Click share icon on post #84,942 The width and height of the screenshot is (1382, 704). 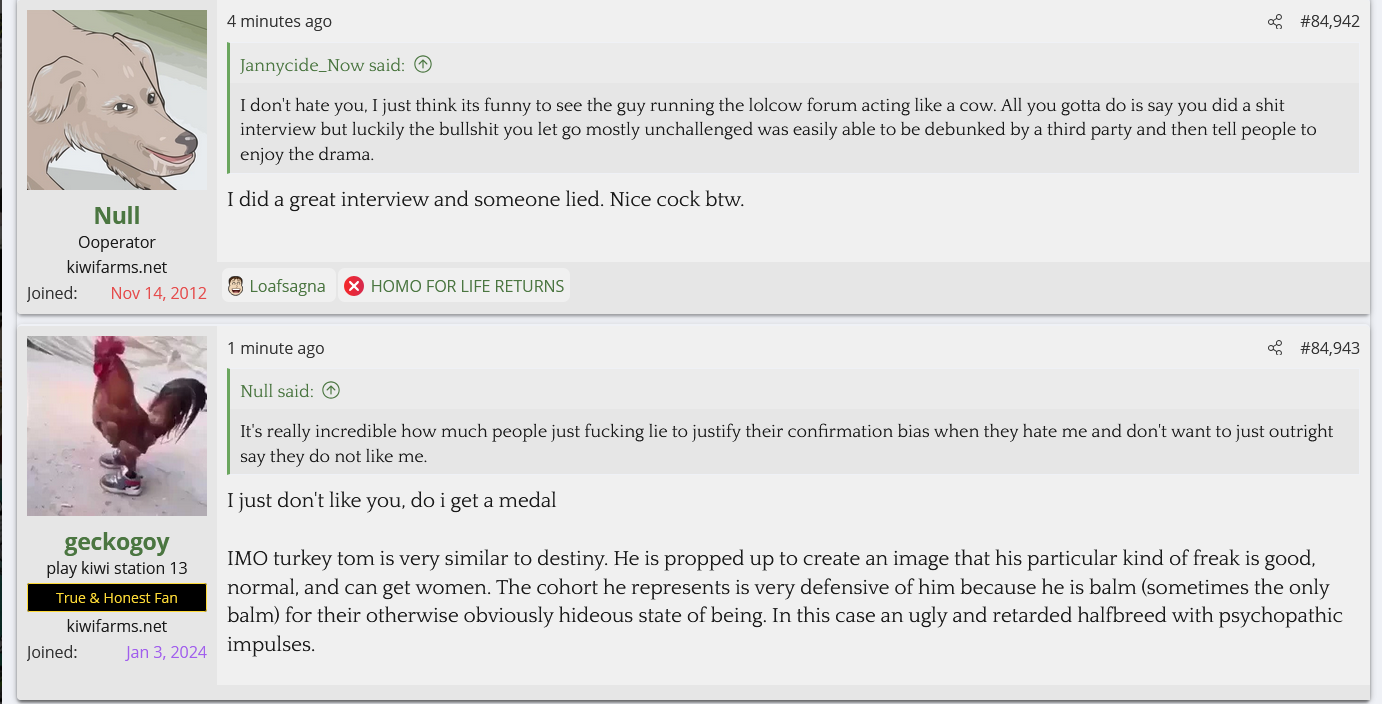point(1275,22)
